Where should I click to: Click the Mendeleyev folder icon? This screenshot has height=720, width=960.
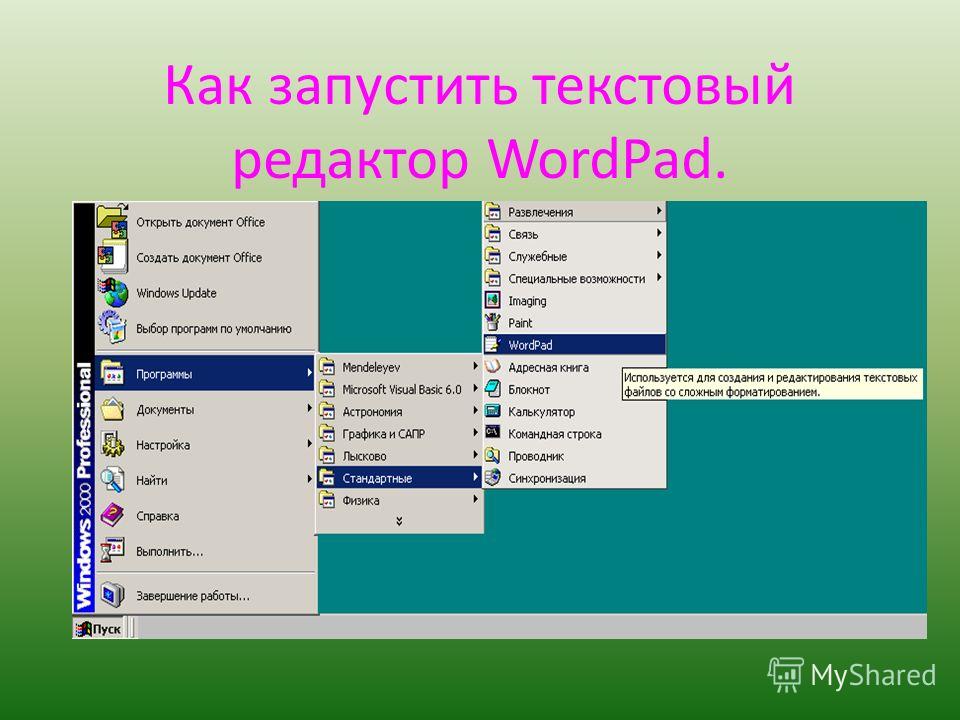(328, 366)
